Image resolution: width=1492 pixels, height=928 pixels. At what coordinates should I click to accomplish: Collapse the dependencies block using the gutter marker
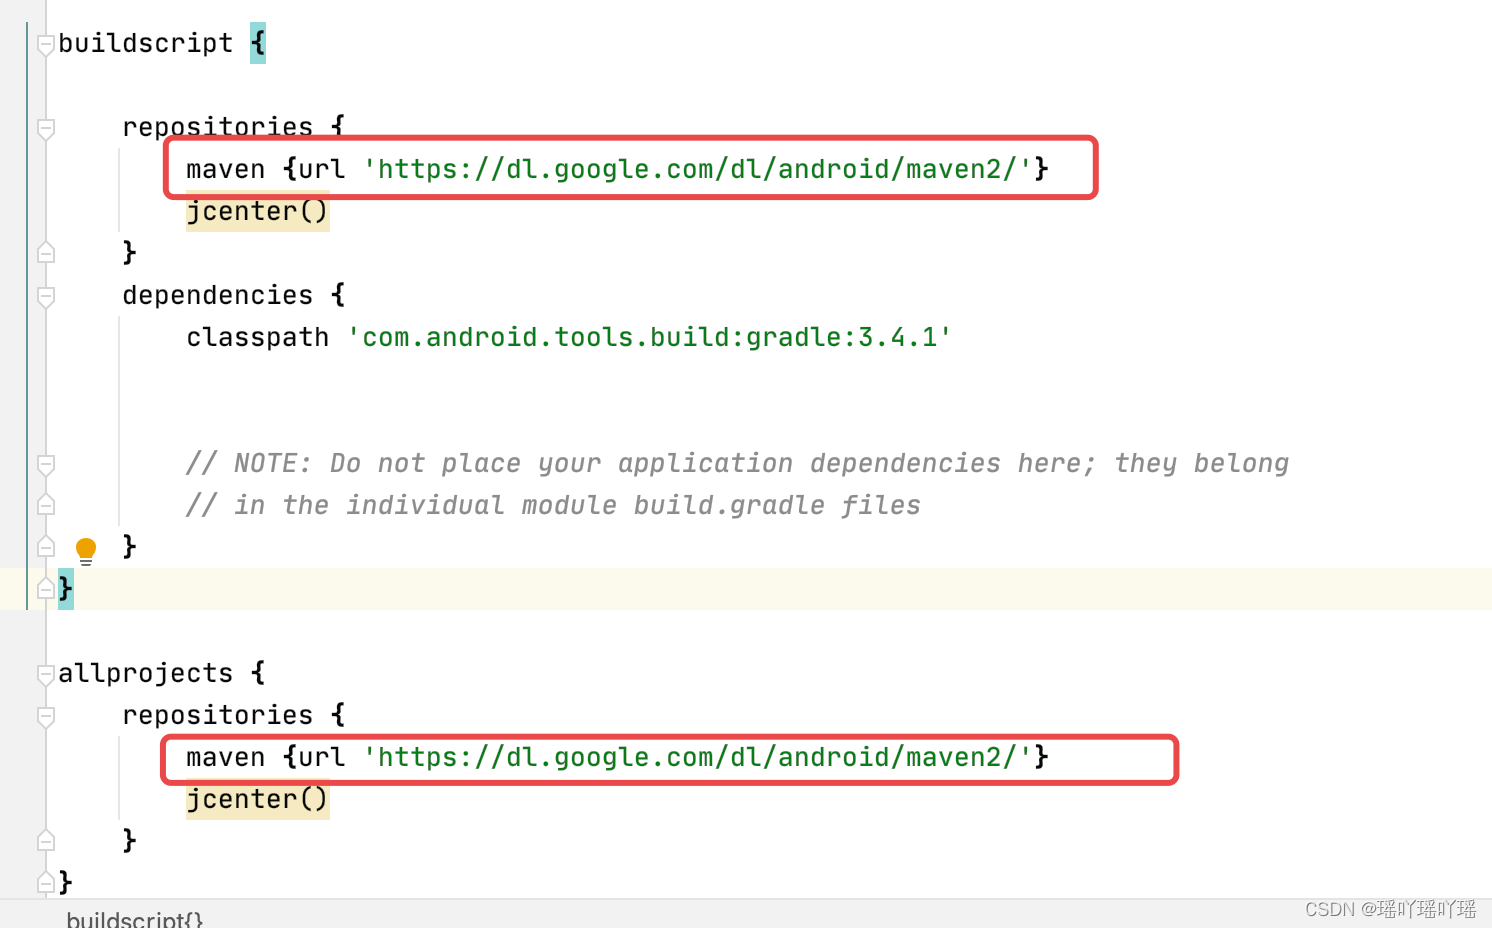point(44,296)
